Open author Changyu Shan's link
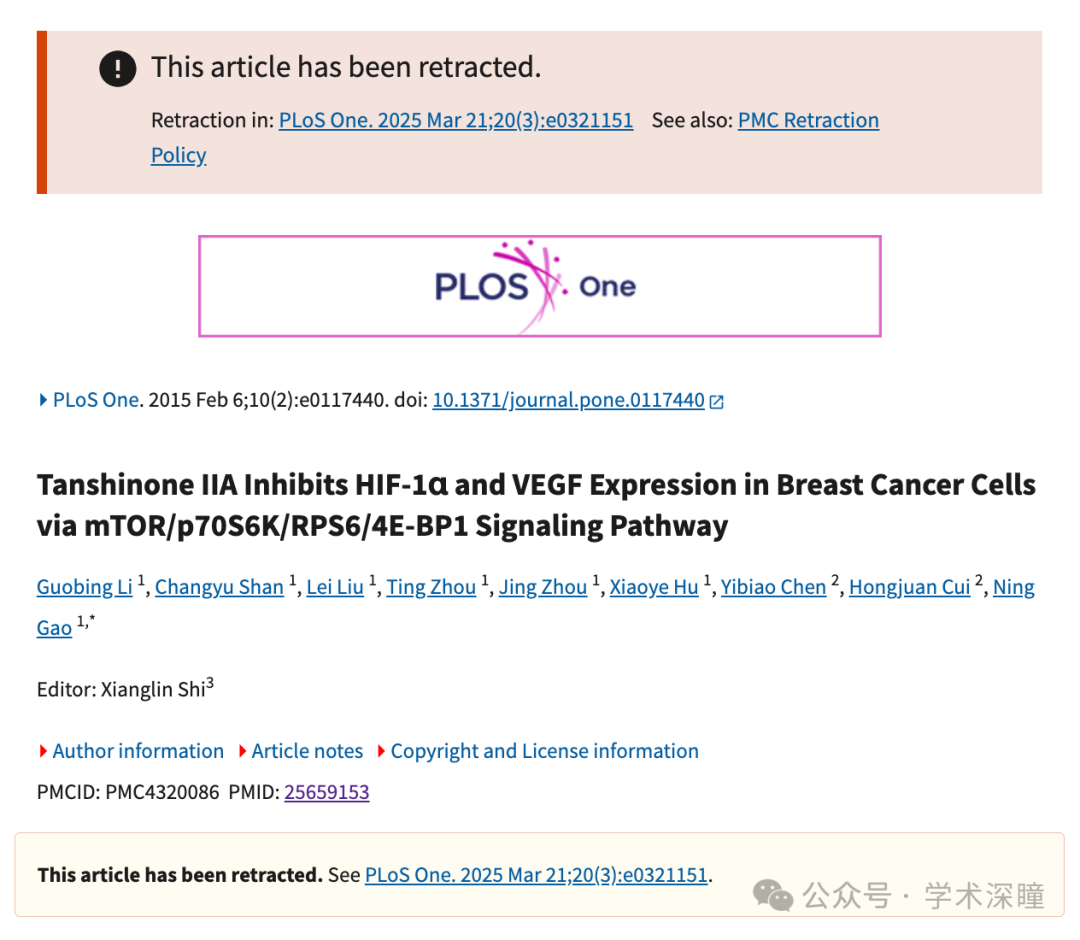The width and height of the screenshot is (1080, 940). point(219,587)
